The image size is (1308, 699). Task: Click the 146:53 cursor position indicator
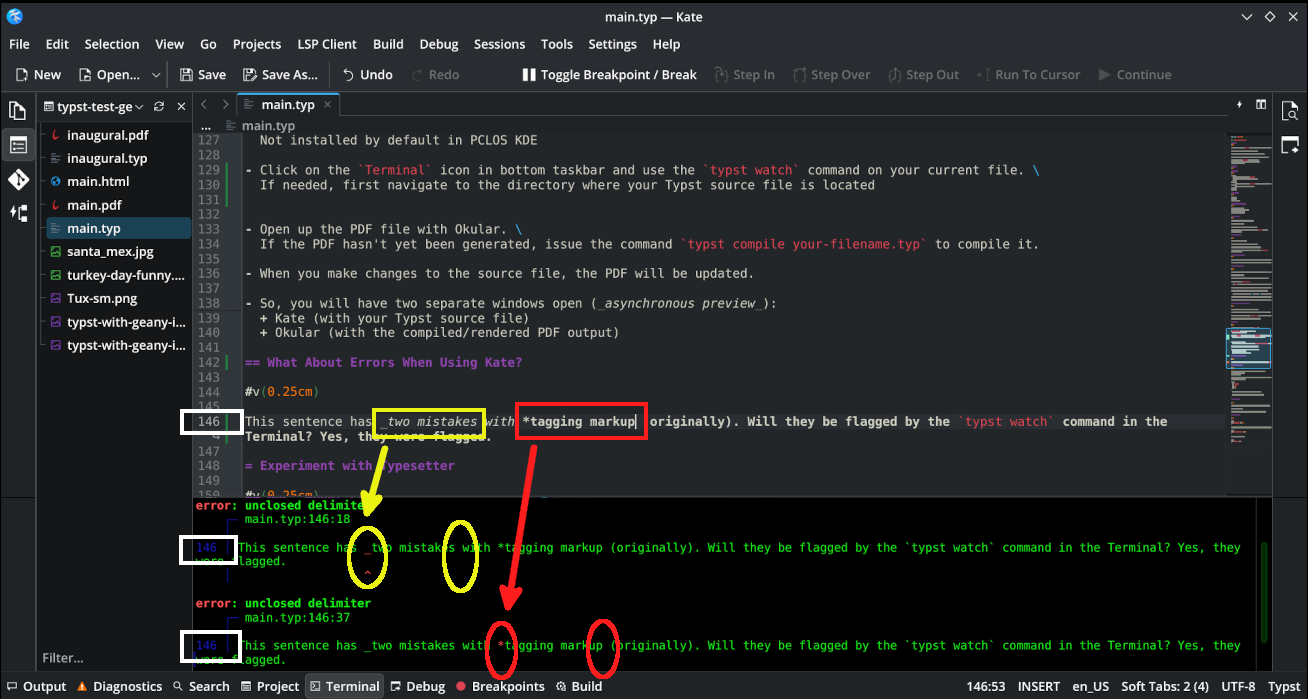coord(986,686)
